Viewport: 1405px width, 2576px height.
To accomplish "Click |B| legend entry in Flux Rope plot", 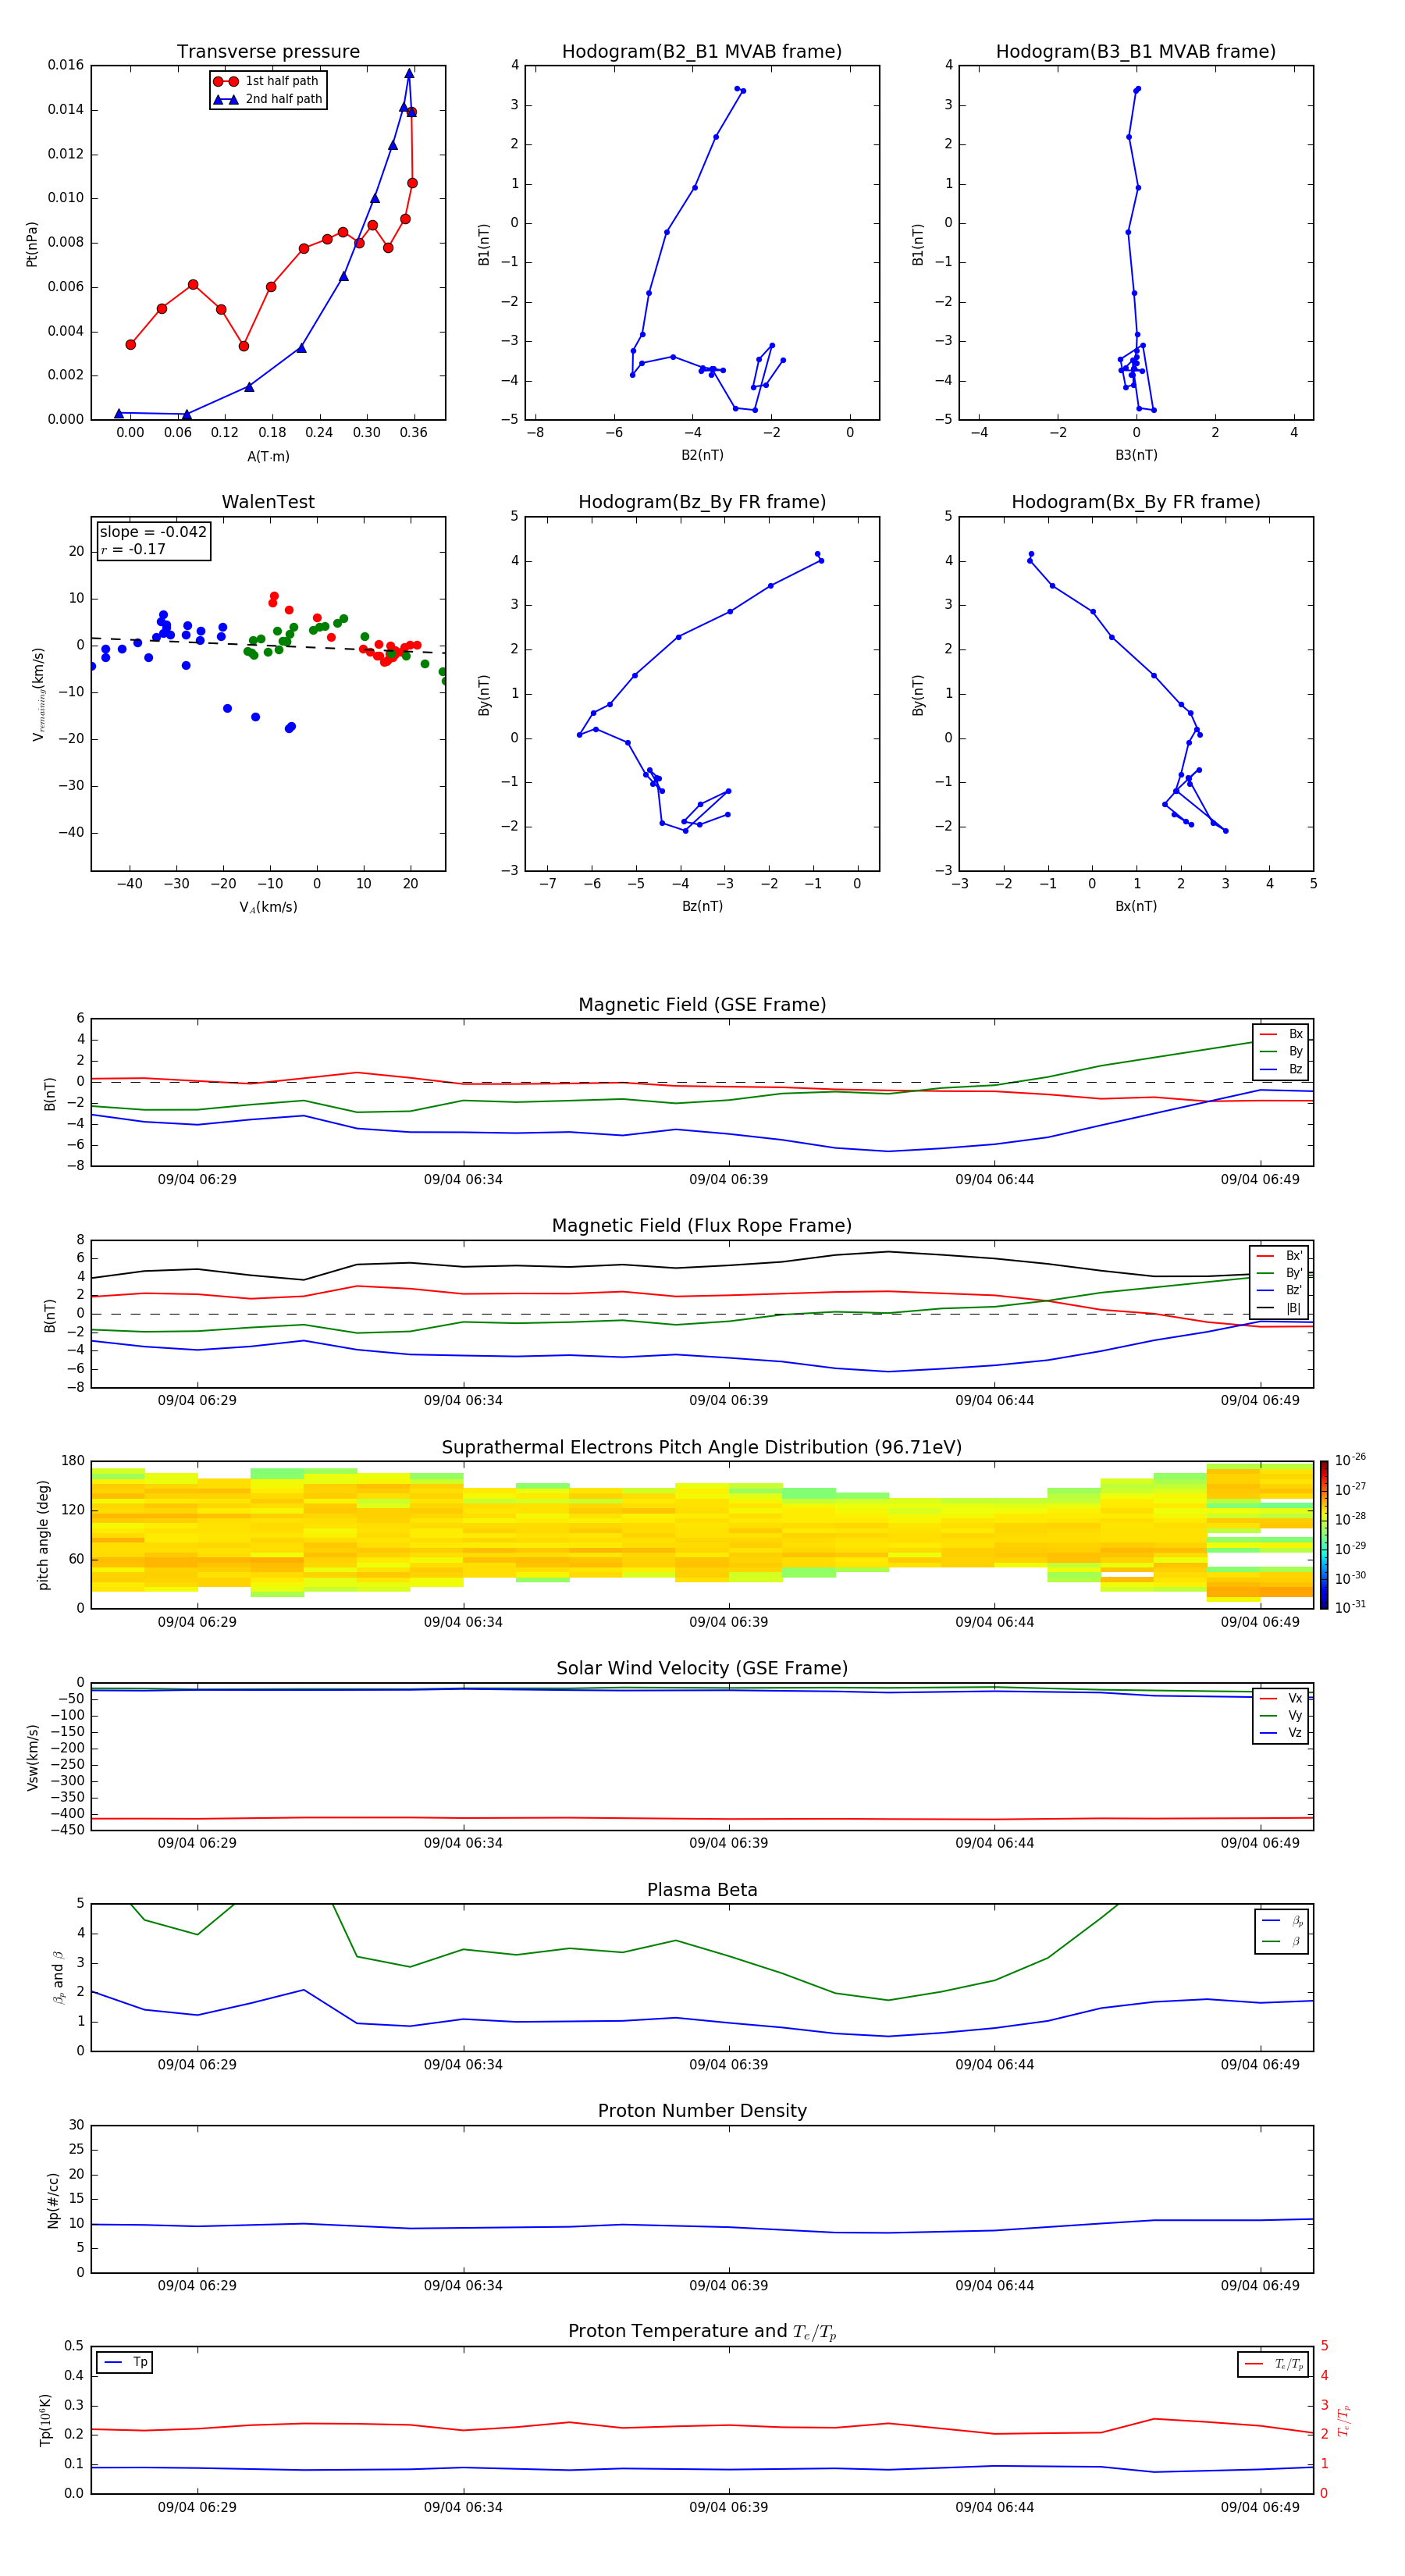I will point(1280,1308).
